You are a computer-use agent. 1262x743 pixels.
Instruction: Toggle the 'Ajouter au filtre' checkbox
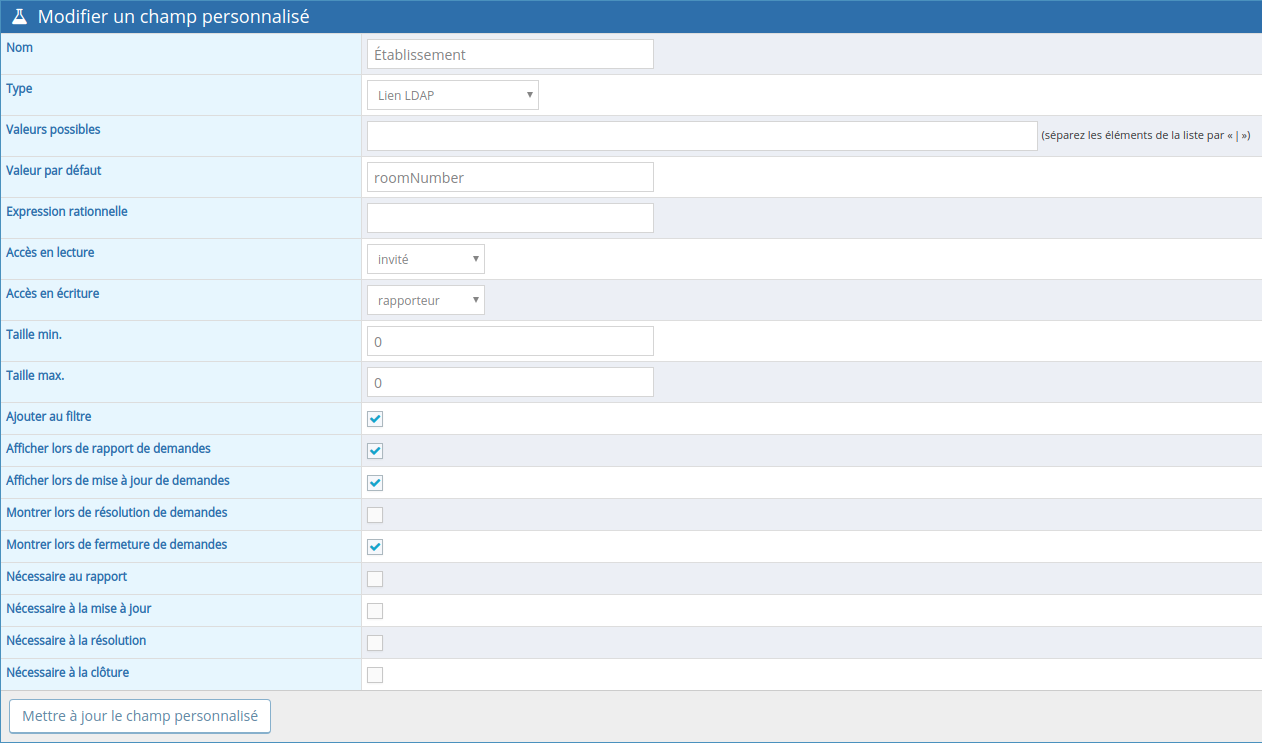coord(375,419)
